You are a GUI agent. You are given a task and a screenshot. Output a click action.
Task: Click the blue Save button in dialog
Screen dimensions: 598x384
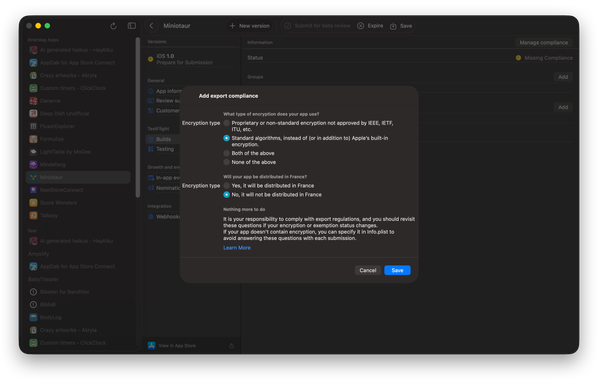pyautogui.click(x=397, y=270)
